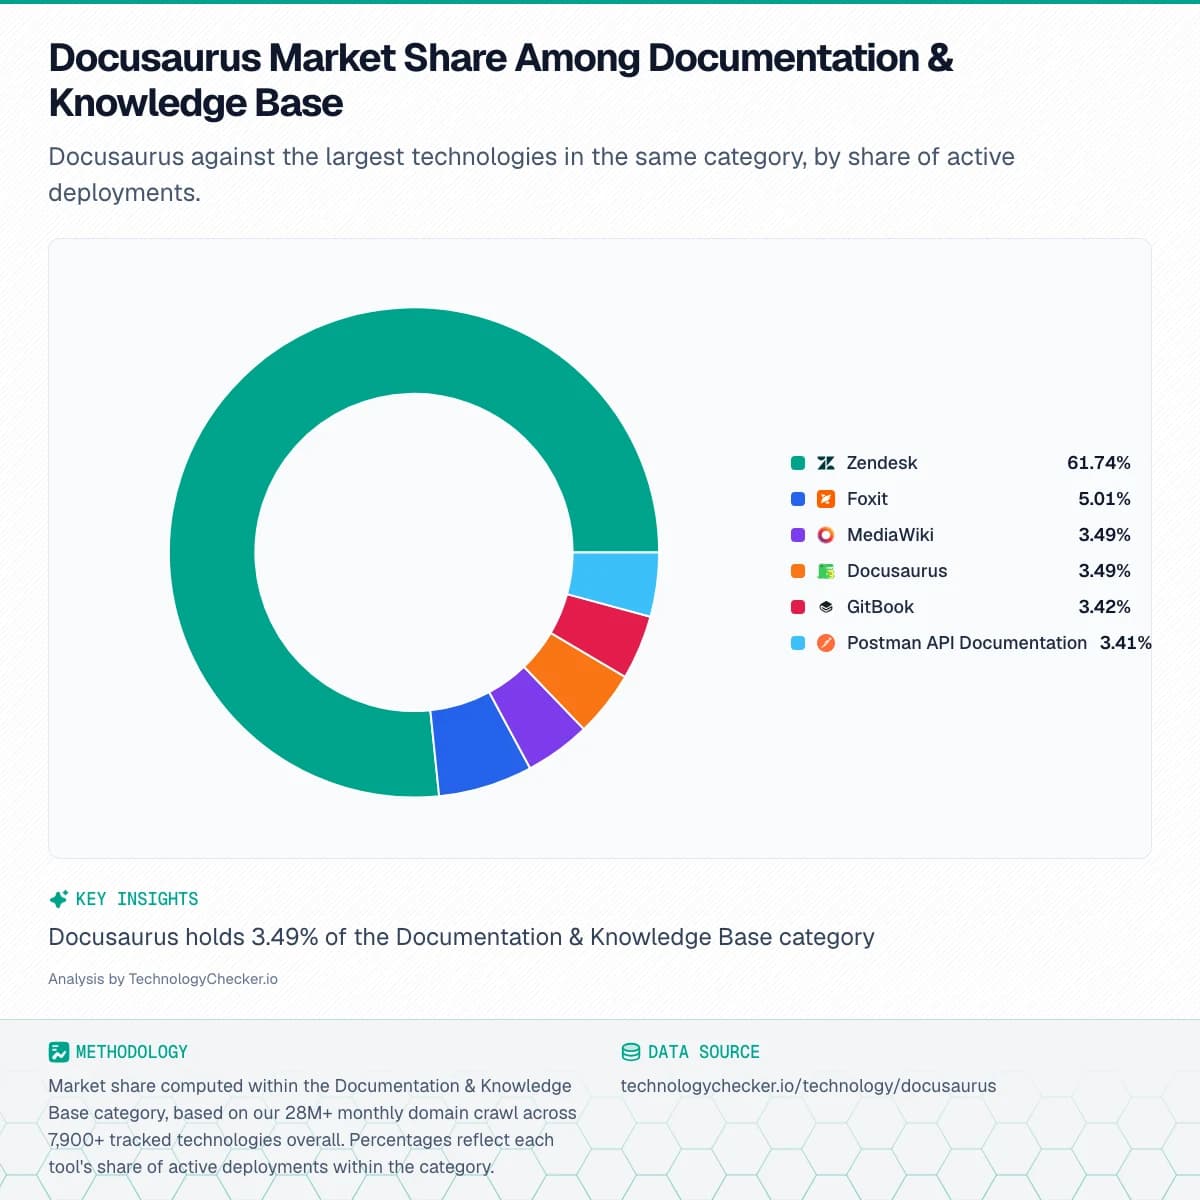This screenshot has height=1200, width=1200.
Task: Click the 3.42% value for GitBook
Action: (1104, 607)
